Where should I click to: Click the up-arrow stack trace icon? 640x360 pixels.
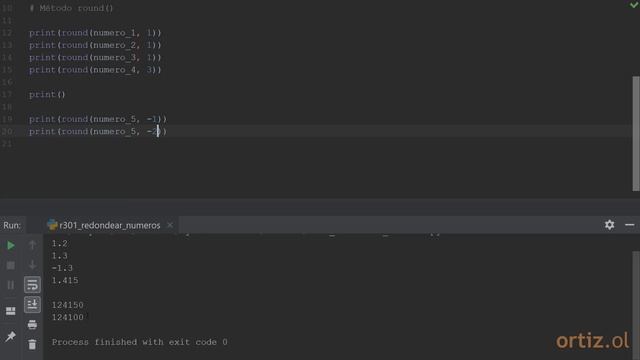[32, 245]
